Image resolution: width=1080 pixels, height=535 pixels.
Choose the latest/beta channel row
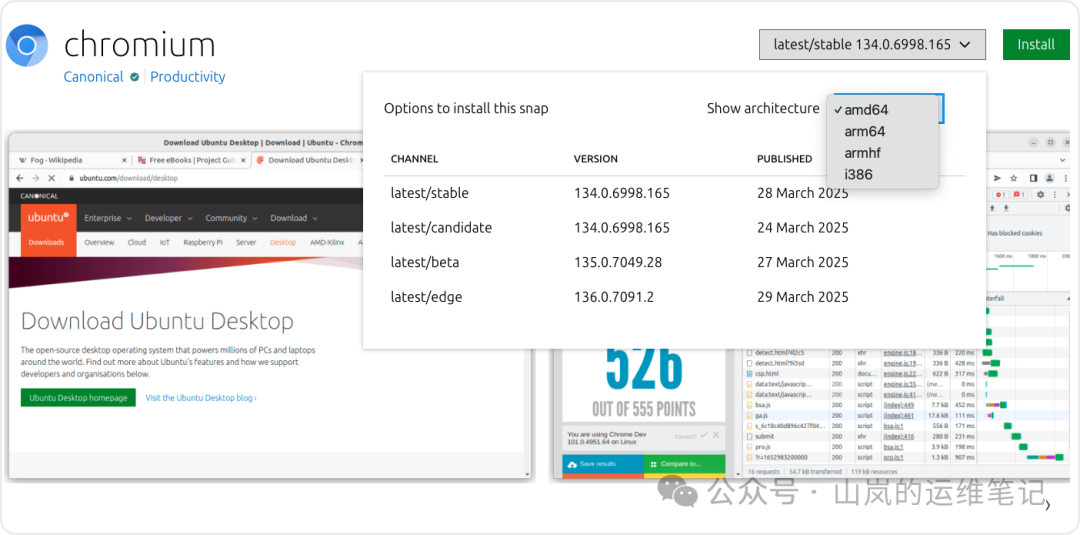coord(674,262)
